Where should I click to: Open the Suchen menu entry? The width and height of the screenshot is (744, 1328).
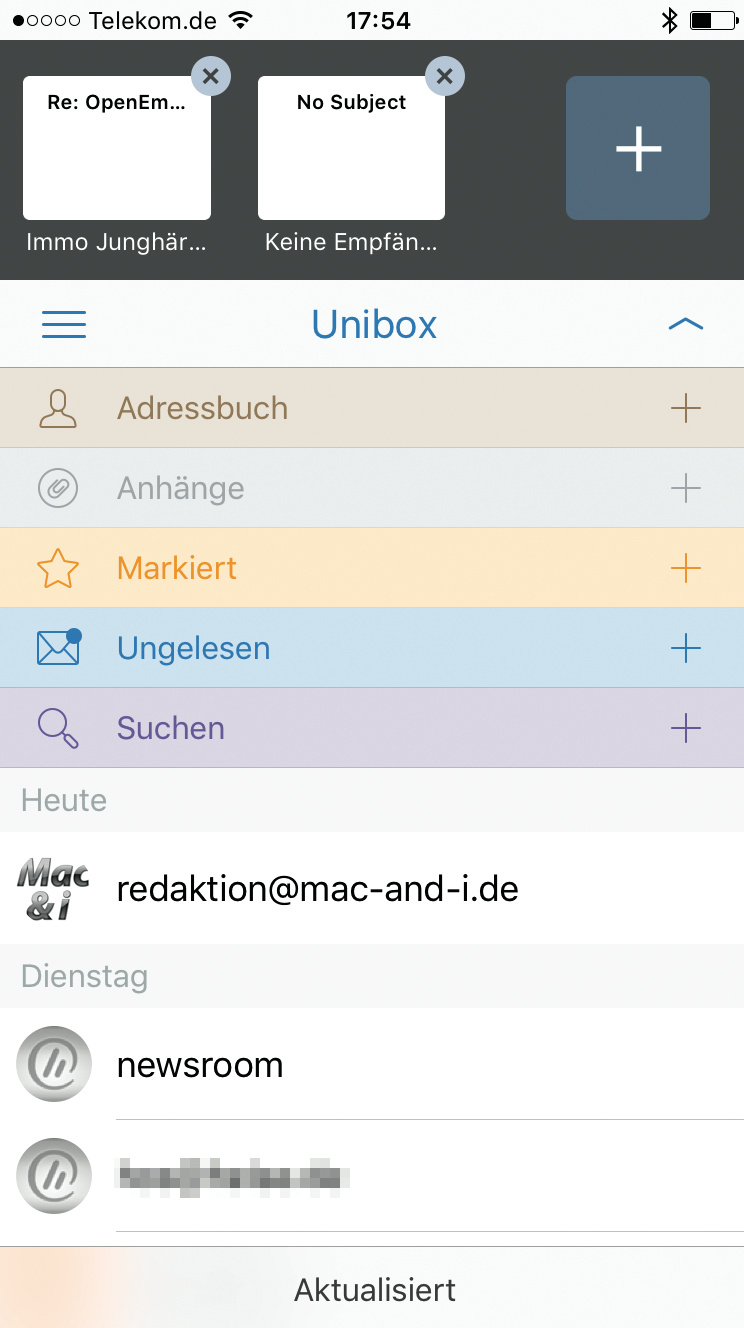click(x=171, y=728)
